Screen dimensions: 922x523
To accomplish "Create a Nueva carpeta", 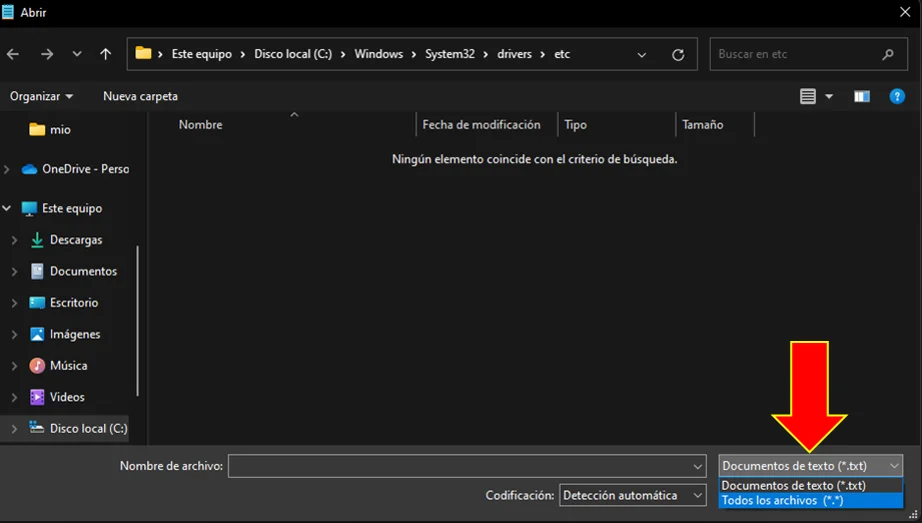I will (141, 96).
